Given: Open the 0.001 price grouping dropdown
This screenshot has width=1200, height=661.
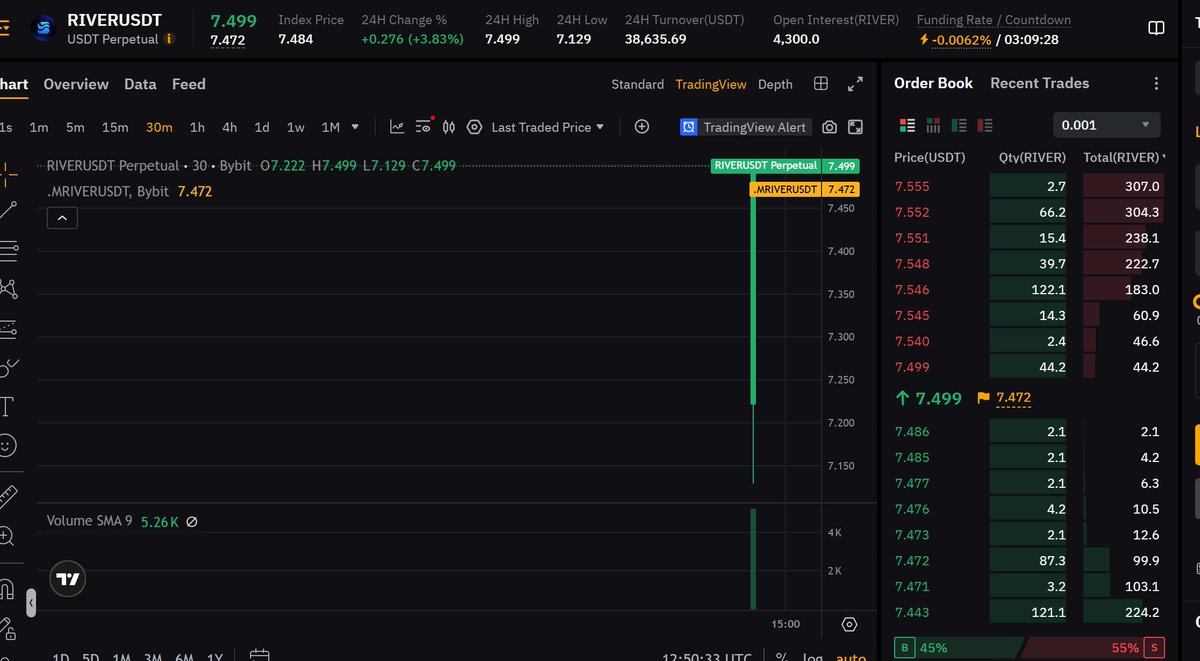Looking at the screenshot, I should pos(1107,125).
